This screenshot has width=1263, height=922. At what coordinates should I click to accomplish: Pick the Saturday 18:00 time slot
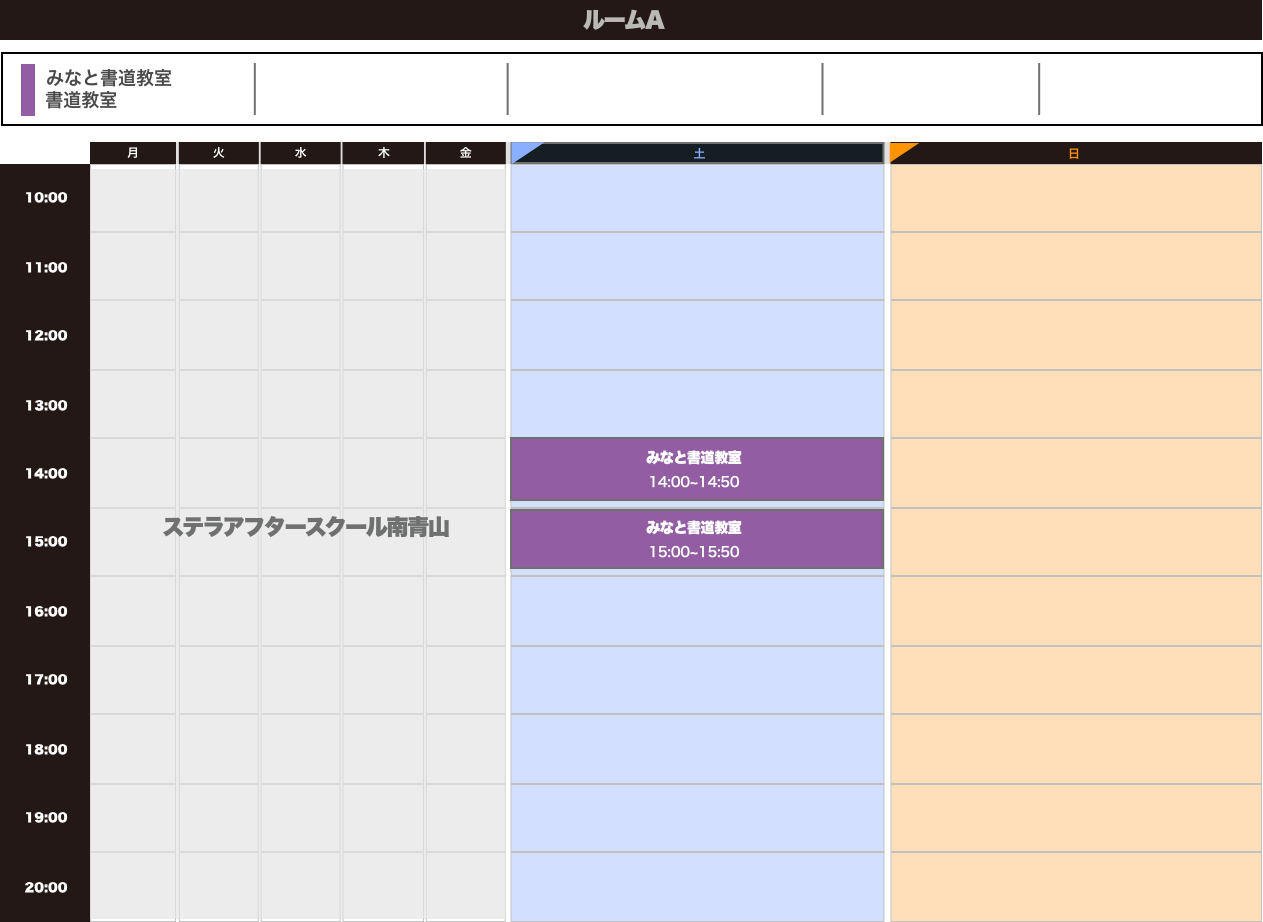click(x=696, y=749)
